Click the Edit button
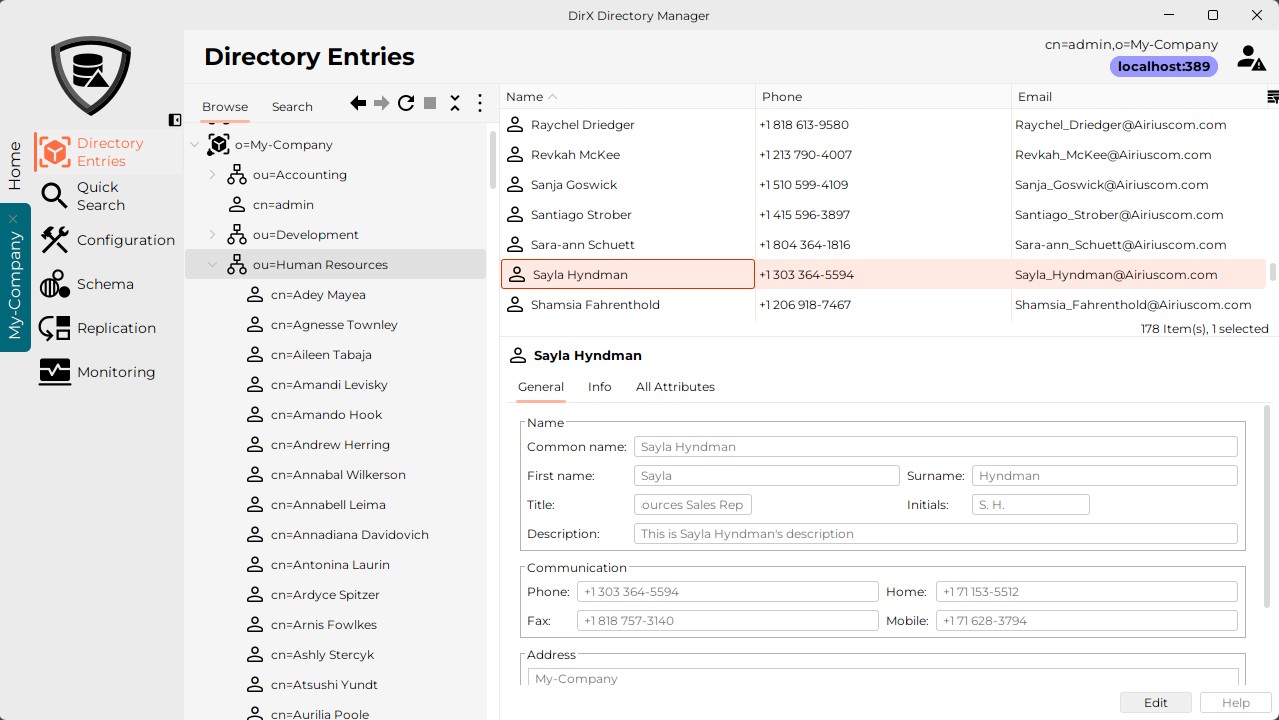This screenshot has height=720, width=1279. coord(1155,702)
